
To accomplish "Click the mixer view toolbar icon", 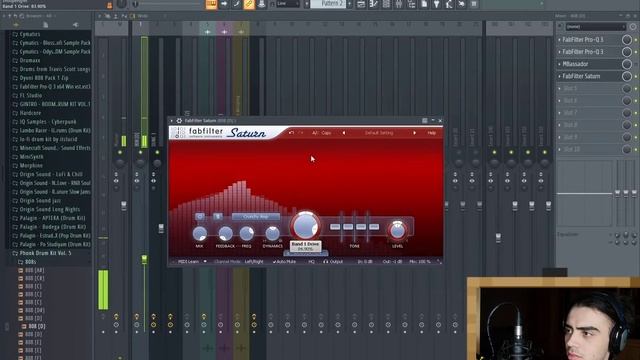I will [399, 4].
